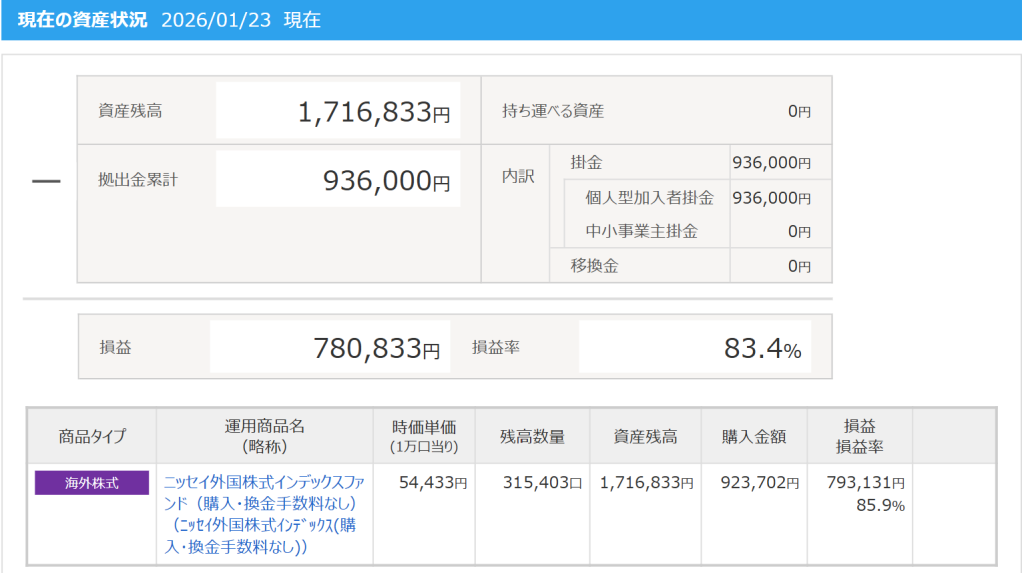Click the 損益 value 780,833円
Viewport: 1024px width, 573px height.
click(x=376, y=348)
